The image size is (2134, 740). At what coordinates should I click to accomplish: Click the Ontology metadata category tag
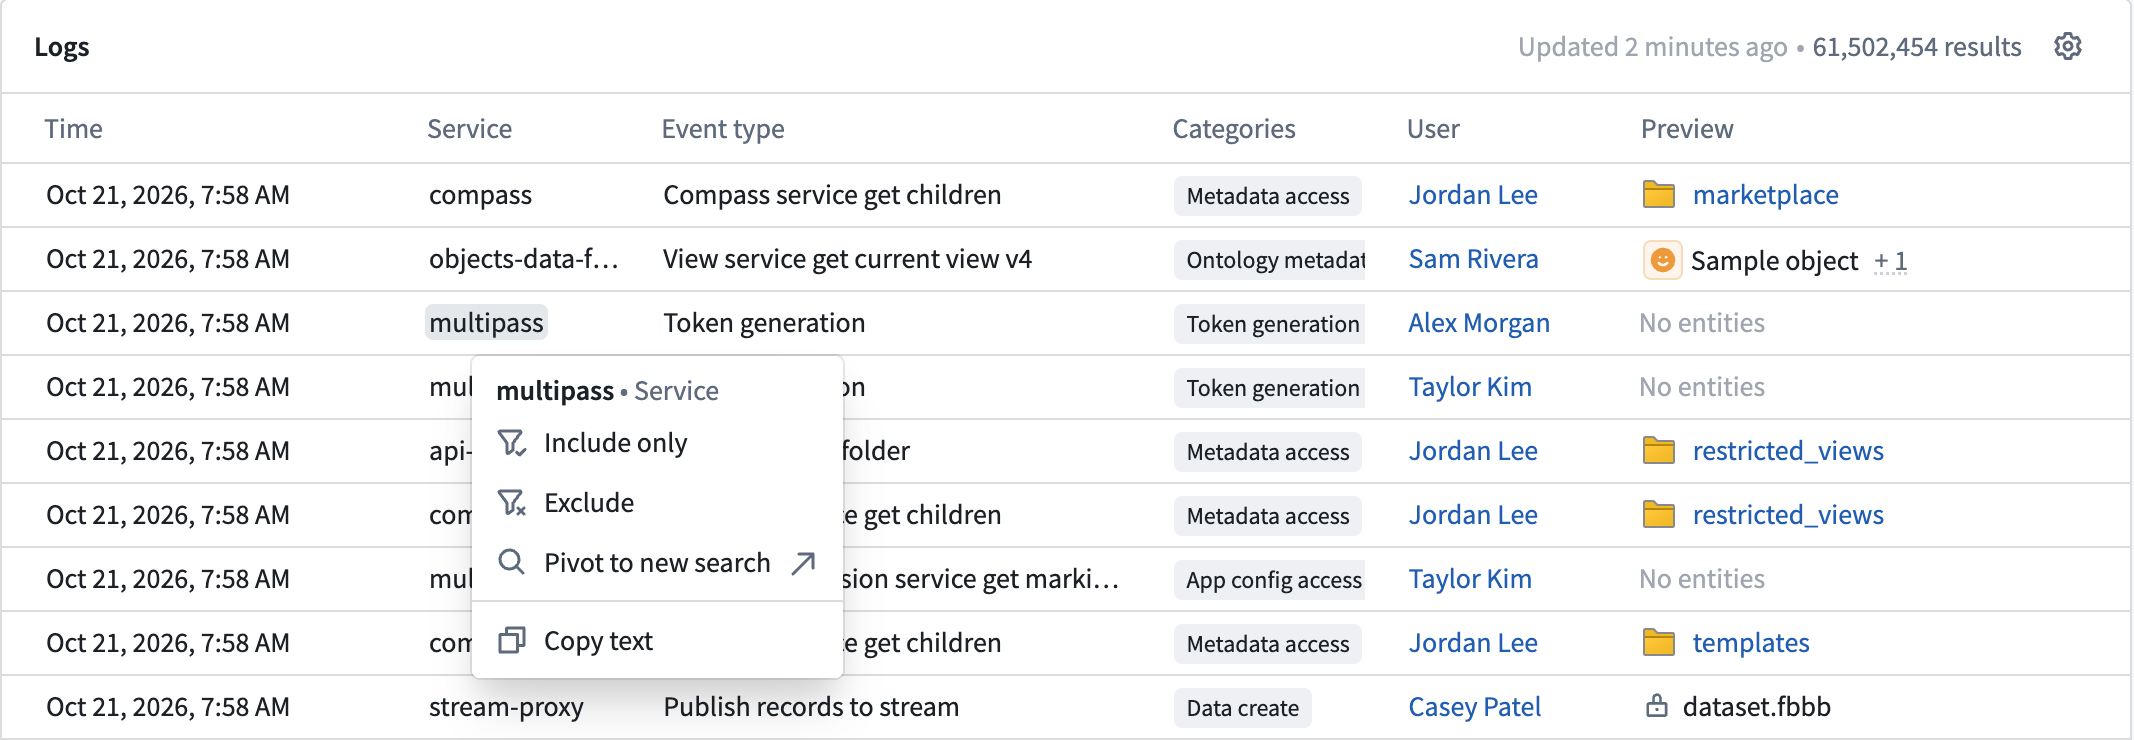[1270, 260]
